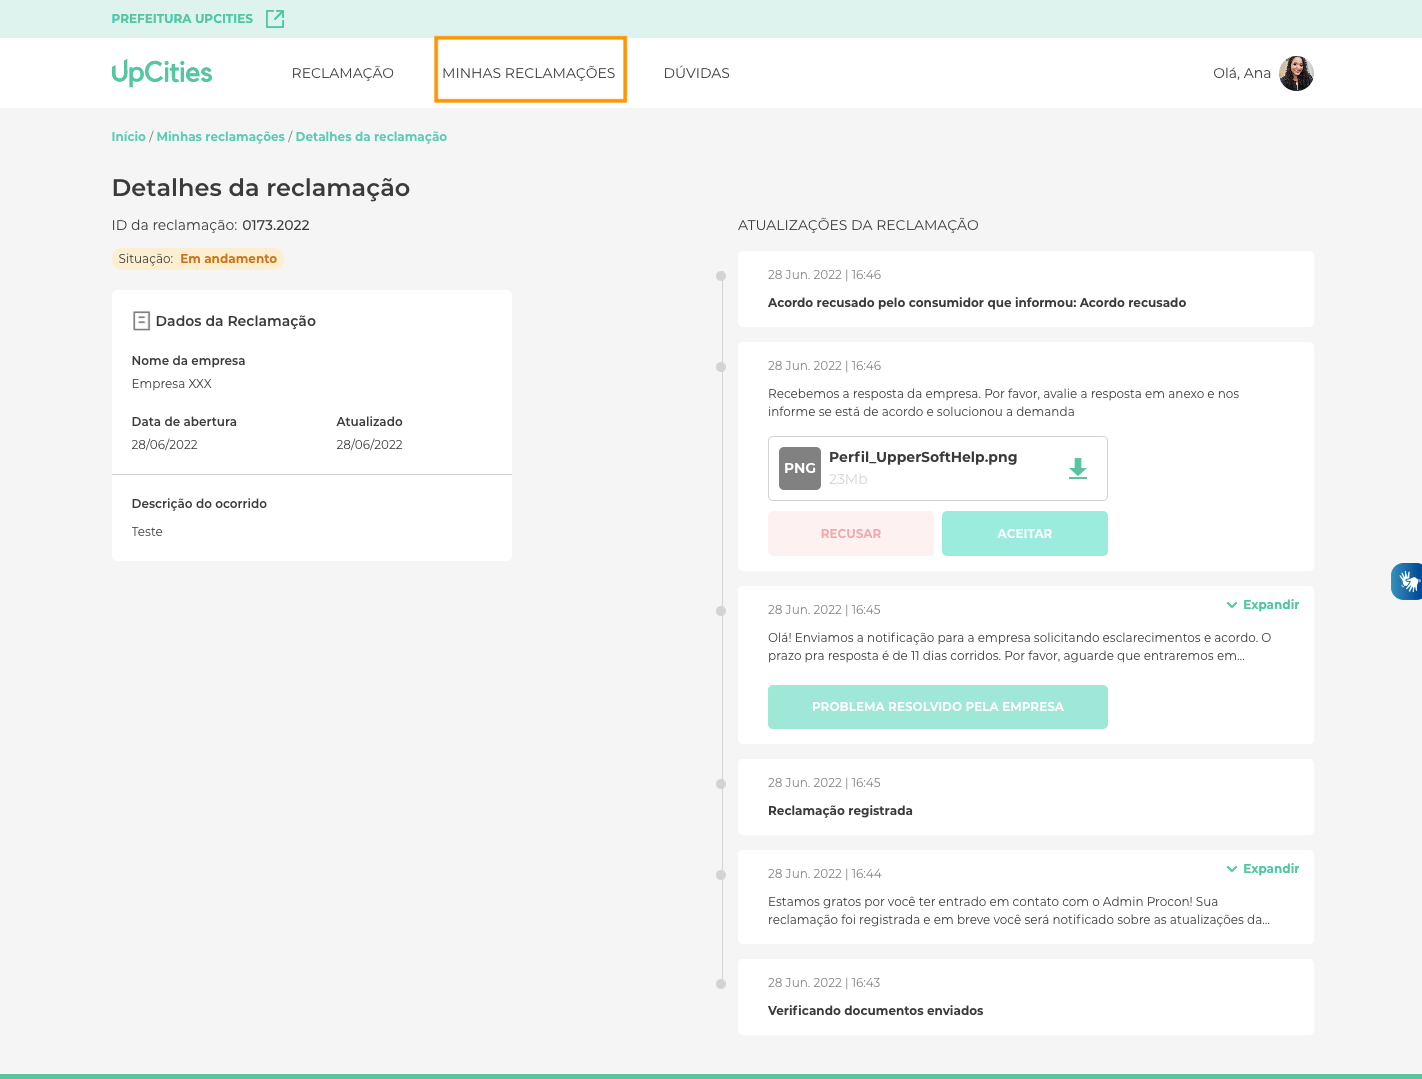Open Minhas reclamações breadcrumb link
This screenshot has height=1079, width=1422.
pyautogui.click(x=221, y=136)
